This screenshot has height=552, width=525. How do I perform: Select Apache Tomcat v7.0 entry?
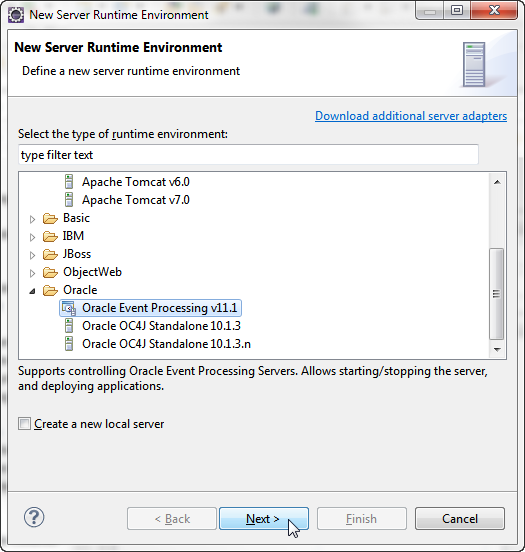click(136, 200)
